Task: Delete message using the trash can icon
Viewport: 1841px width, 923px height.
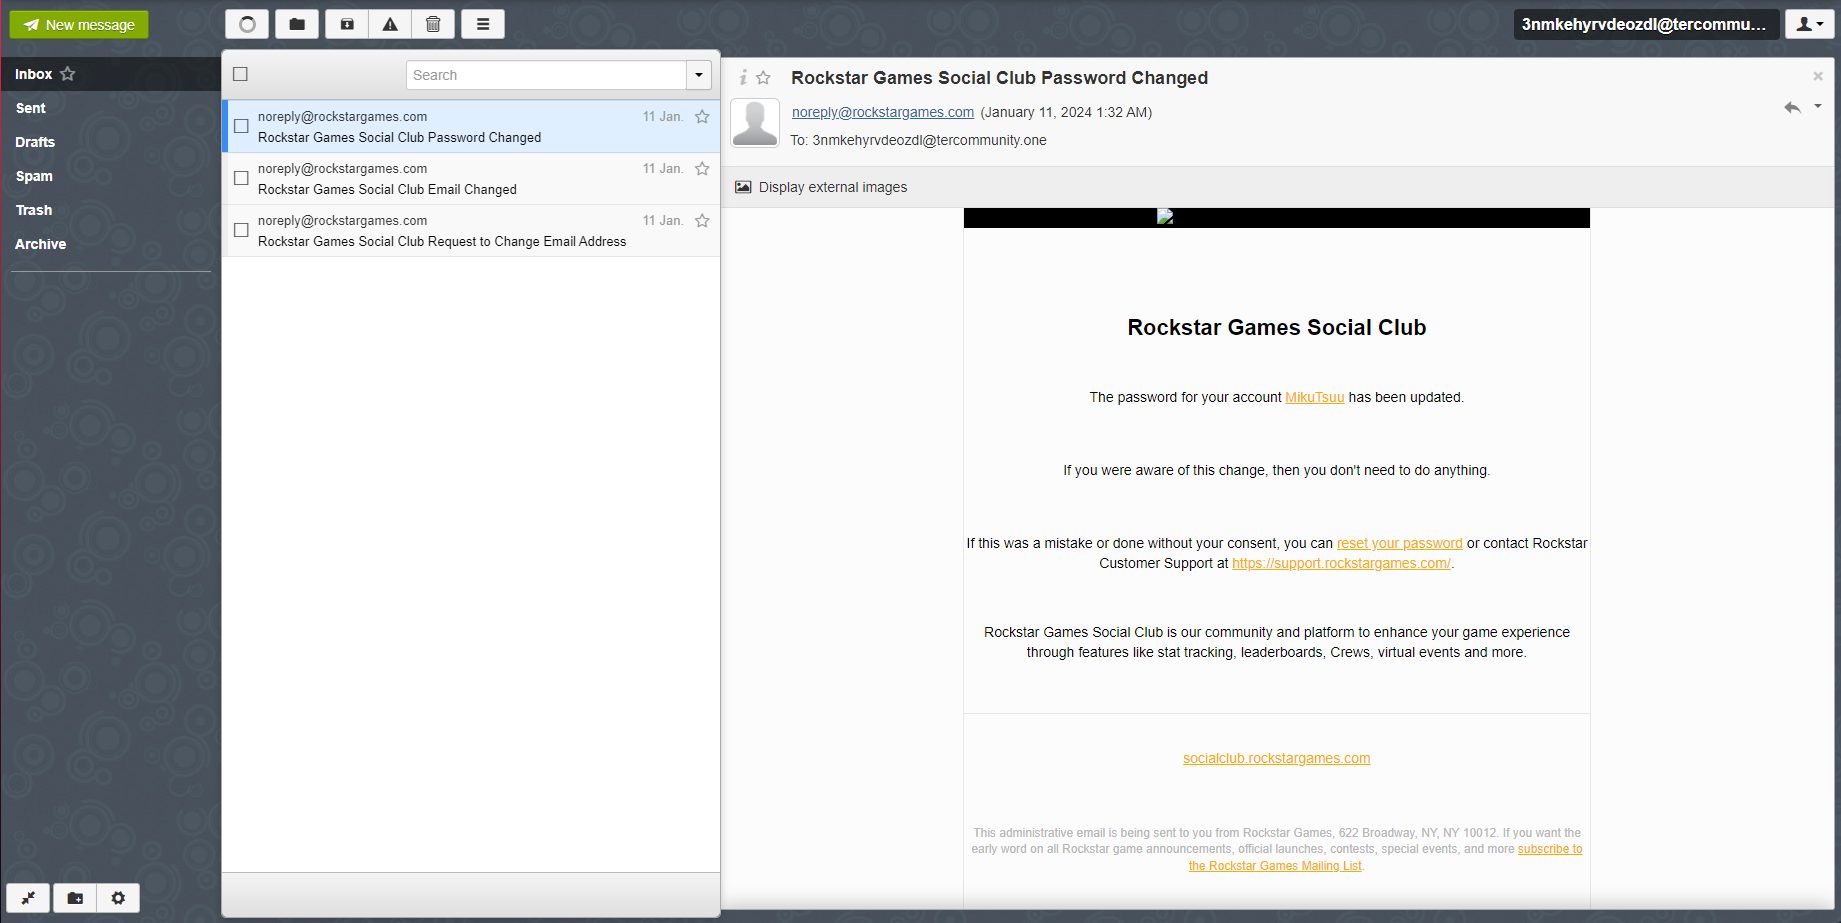Action: point(433,24)
